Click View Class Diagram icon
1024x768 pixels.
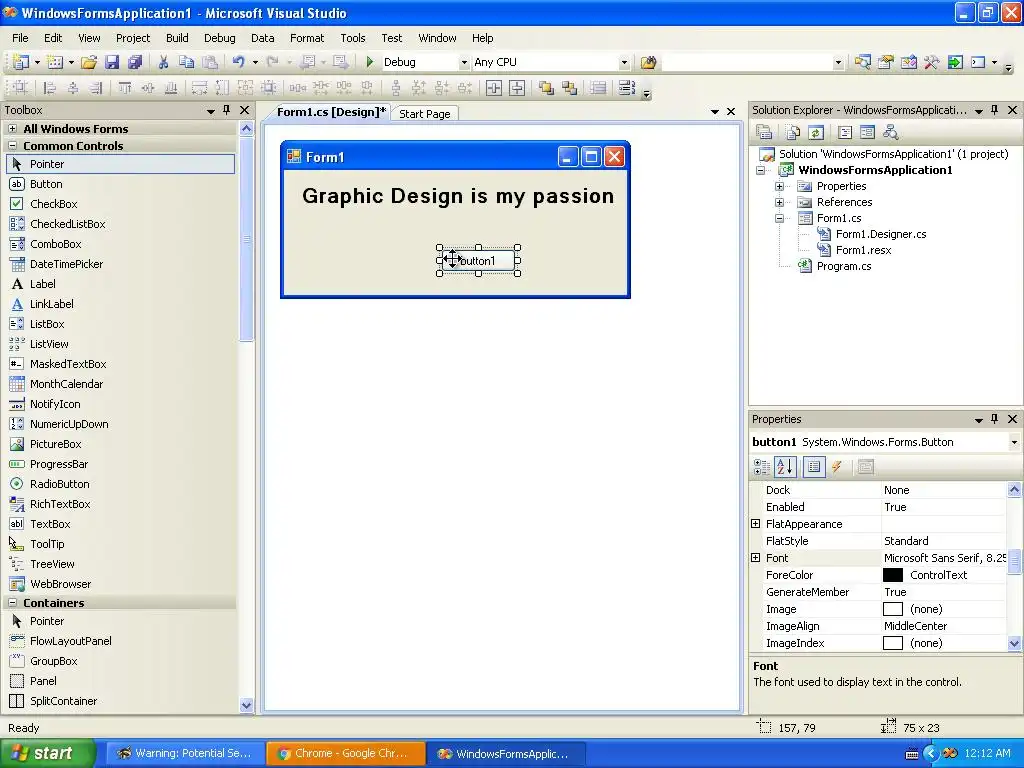(x=891, y=133)
